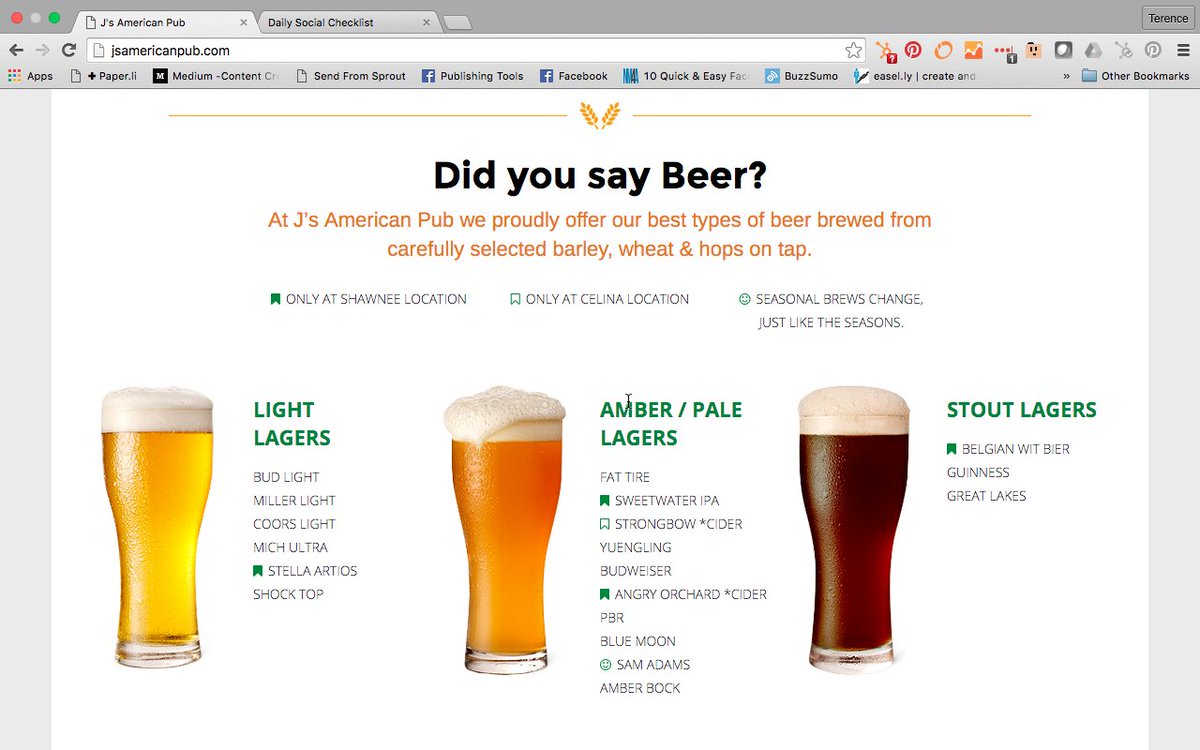The height and width of the screenshot is (750, 1200).
Task: Click the browser forward arrow
Action: (42, 50)
